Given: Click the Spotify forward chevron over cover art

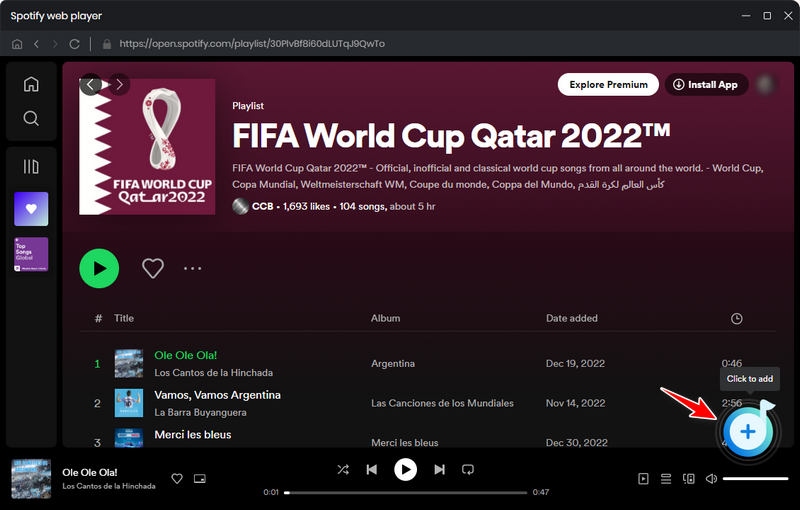Looking at the screenshot, I should 119,84.
